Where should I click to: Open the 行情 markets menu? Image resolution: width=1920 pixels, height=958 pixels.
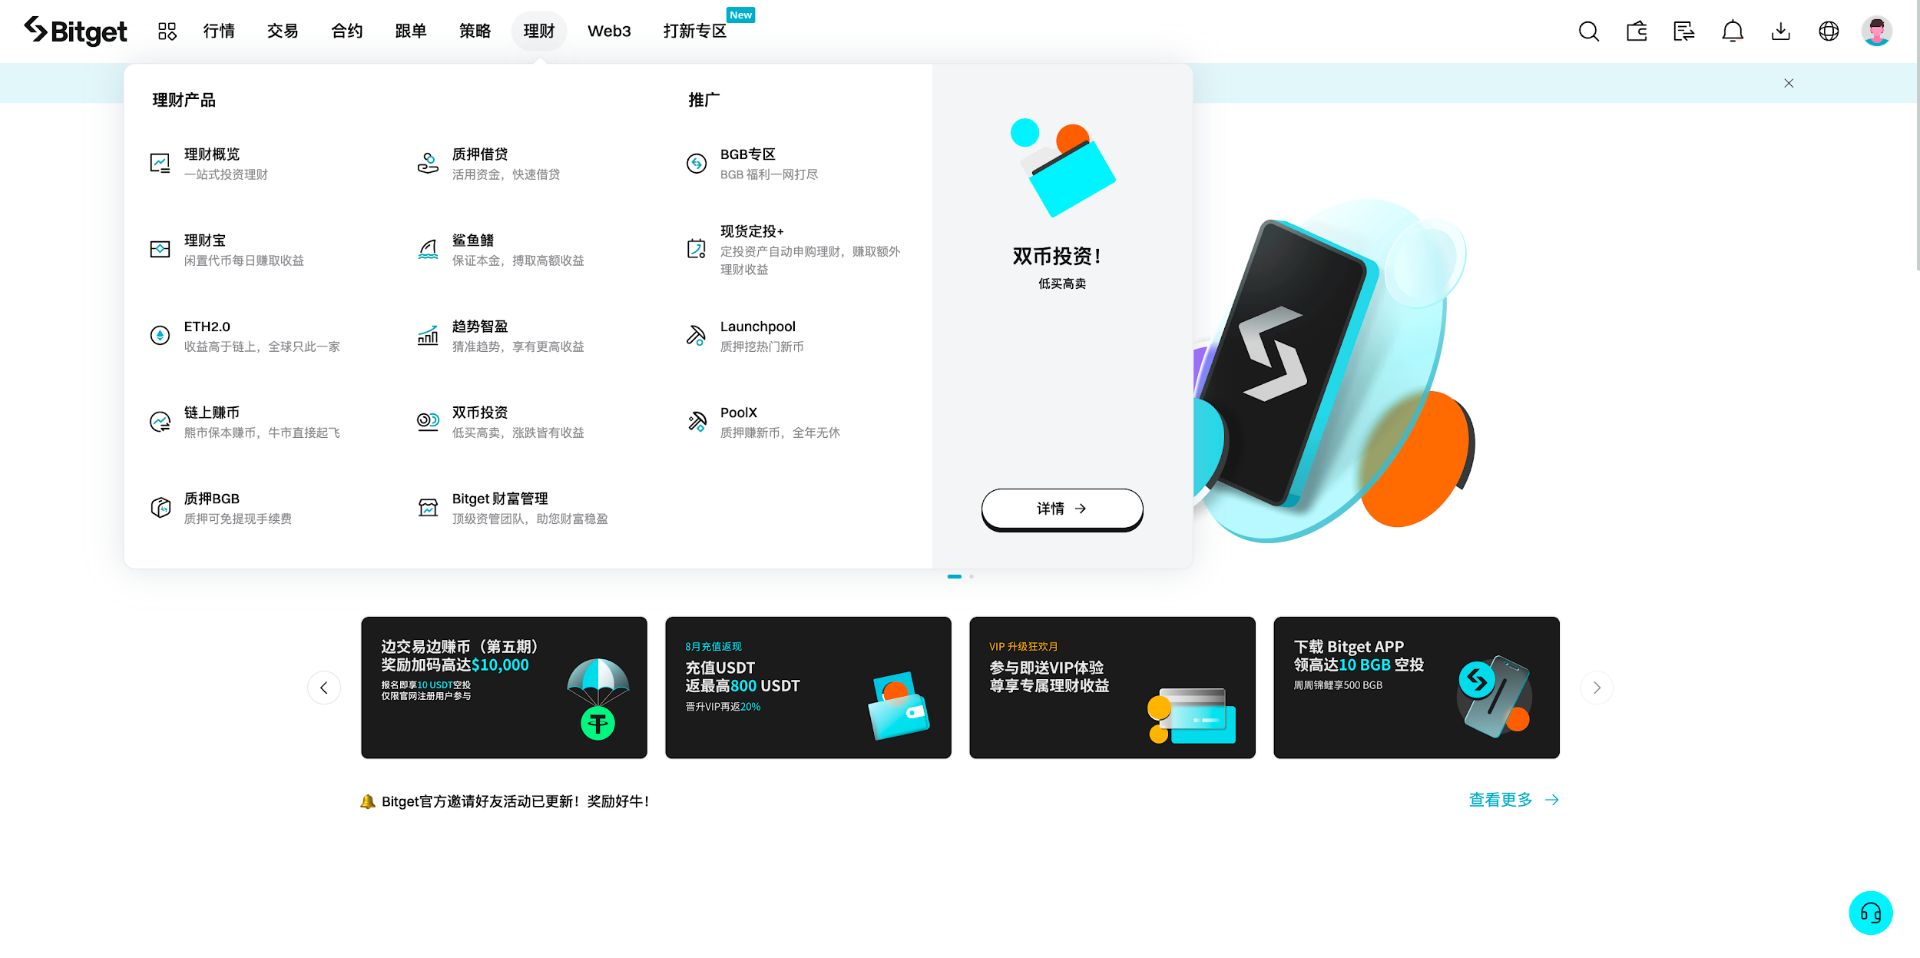219,31
